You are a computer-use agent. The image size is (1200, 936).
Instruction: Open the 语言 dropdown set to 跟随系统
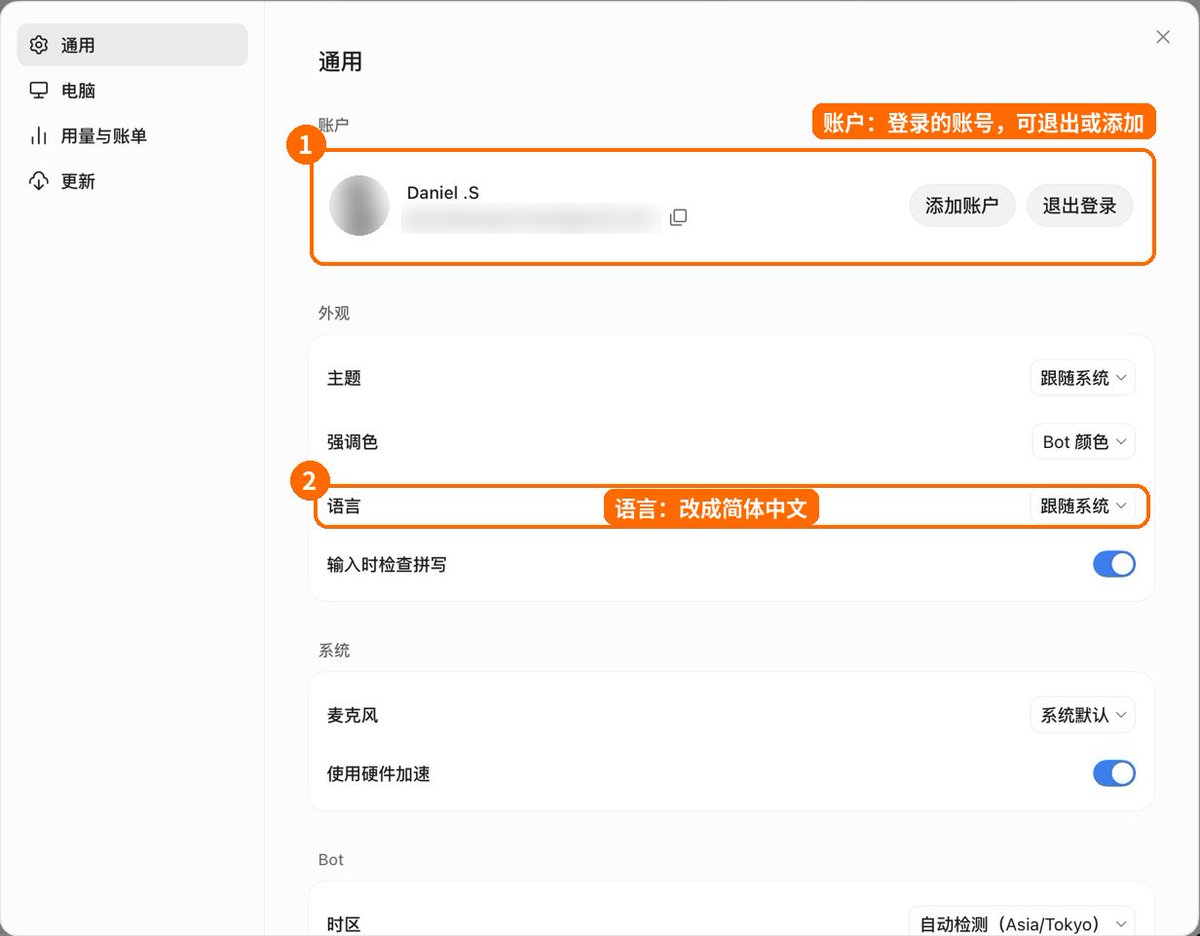tap(1083, 506)
